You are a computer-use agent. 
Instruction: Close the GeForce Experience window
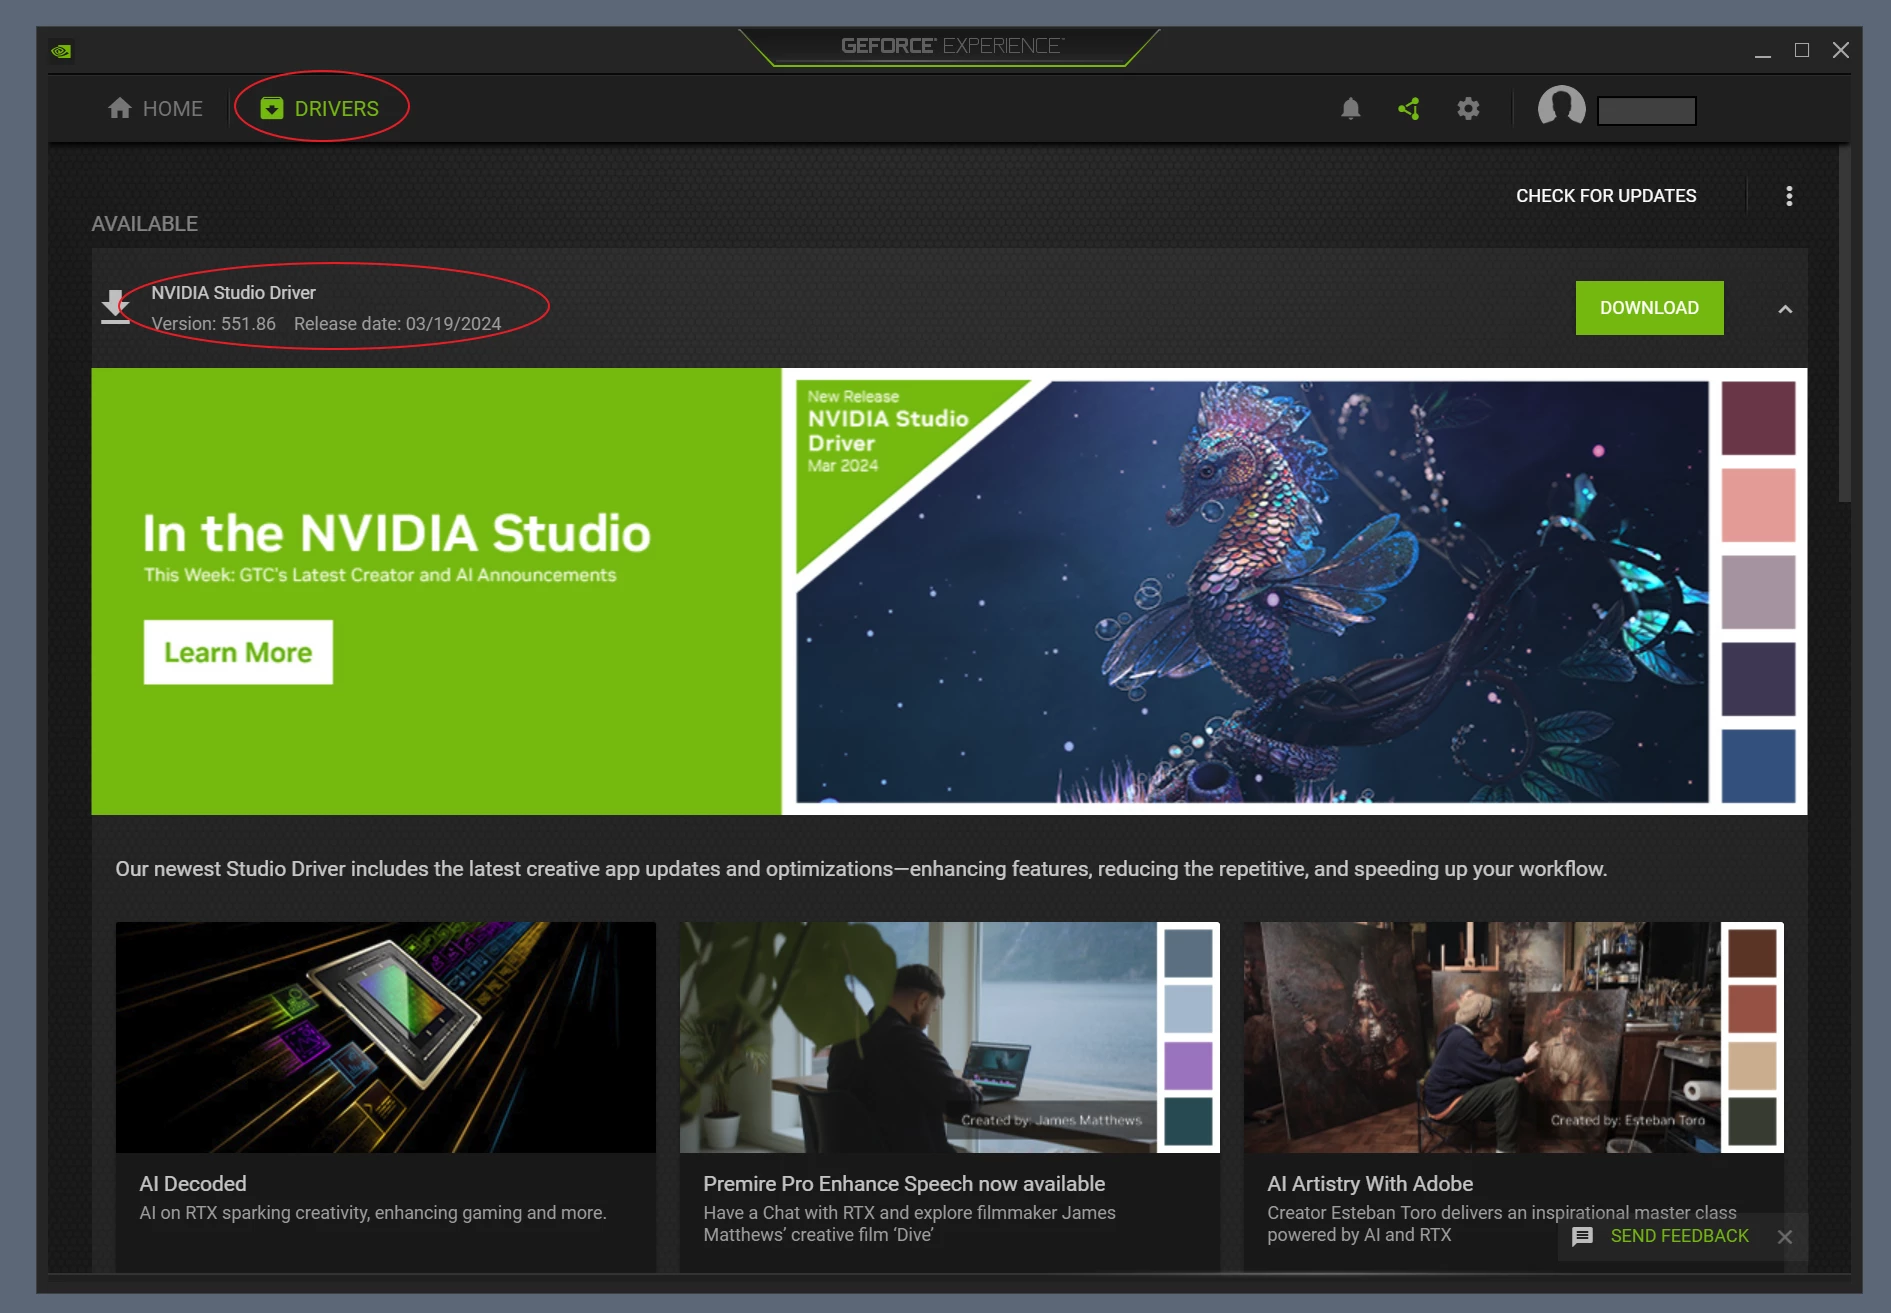point(1841,50)
